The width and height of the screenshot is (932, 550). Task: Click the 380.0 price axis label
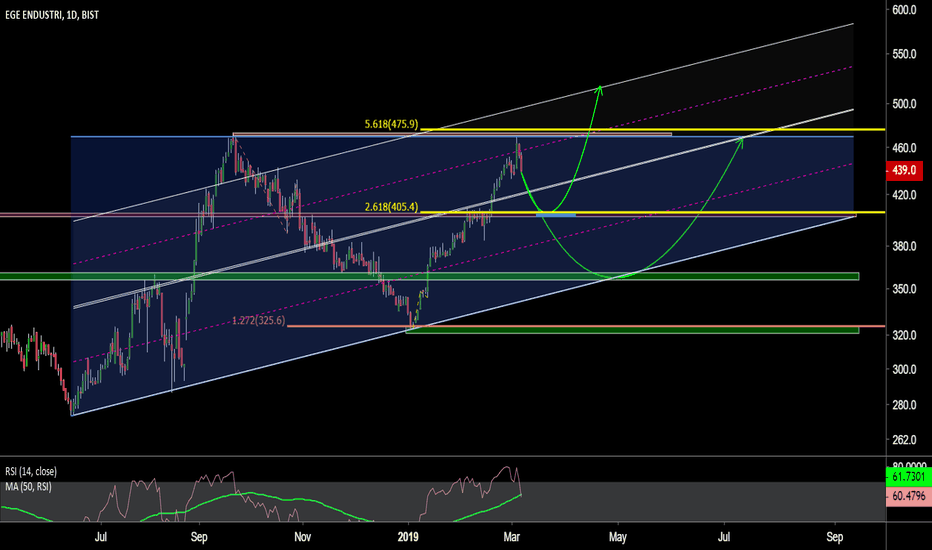coord(904,246)
